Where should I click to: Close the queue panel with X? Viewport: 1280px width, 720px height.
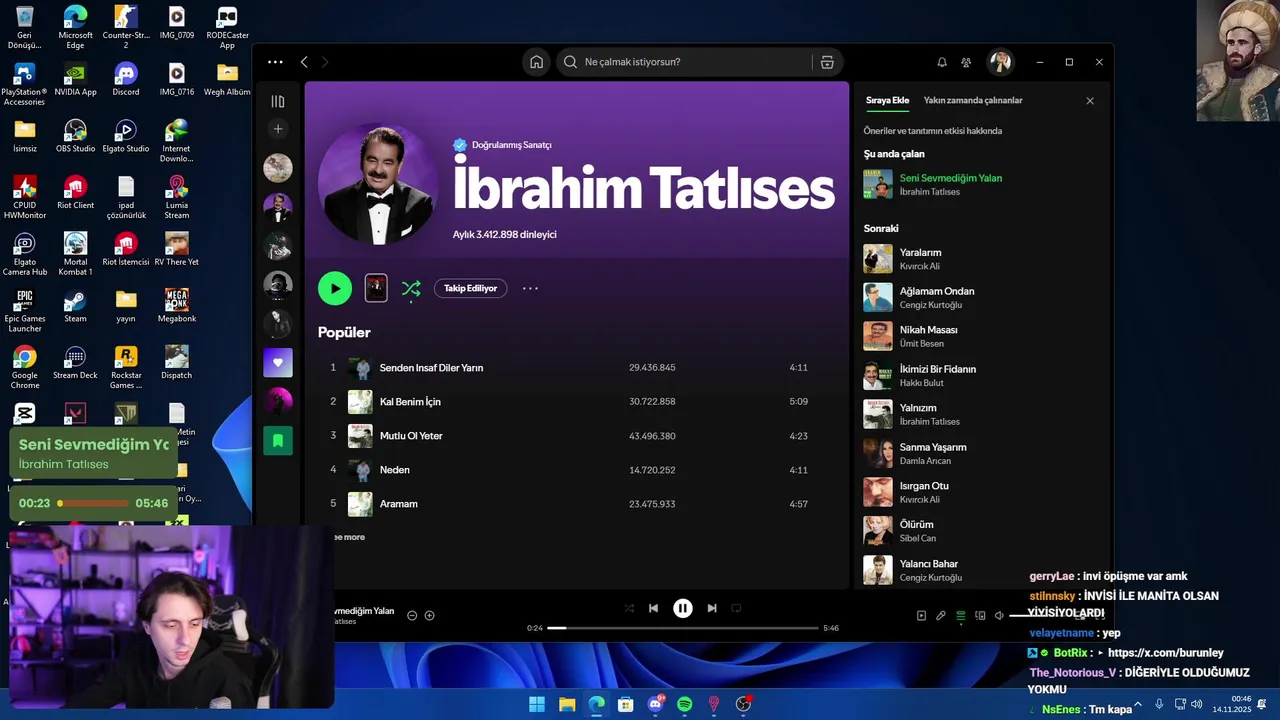[1090, 101]
